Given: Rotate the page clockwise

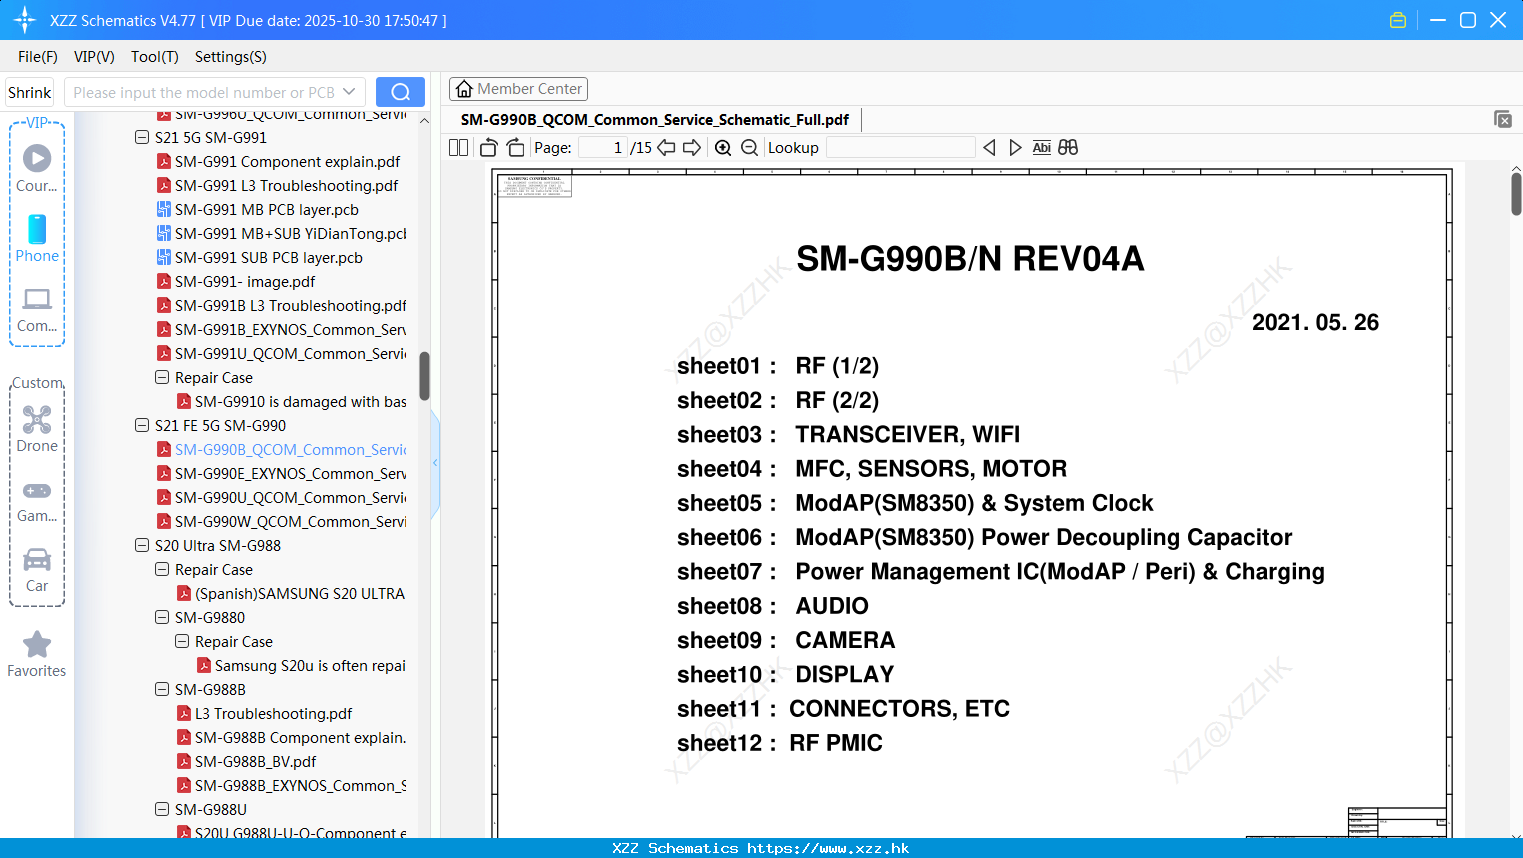Looking at the screenshot, I should tap(515, 148).
